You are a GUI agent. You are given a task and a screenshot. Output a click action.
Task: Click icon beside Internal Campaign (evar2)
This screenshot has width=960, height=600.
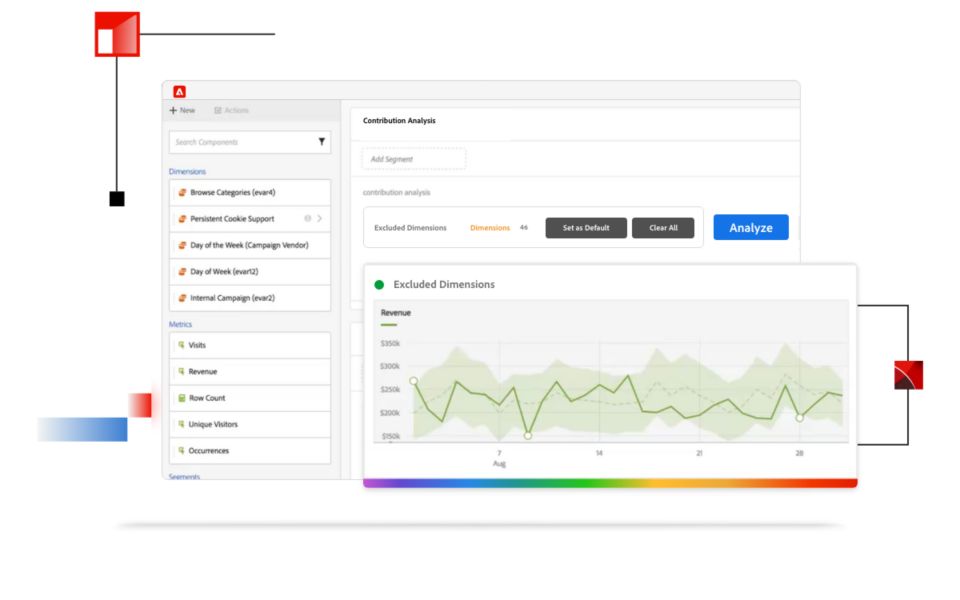click(182, 298)
